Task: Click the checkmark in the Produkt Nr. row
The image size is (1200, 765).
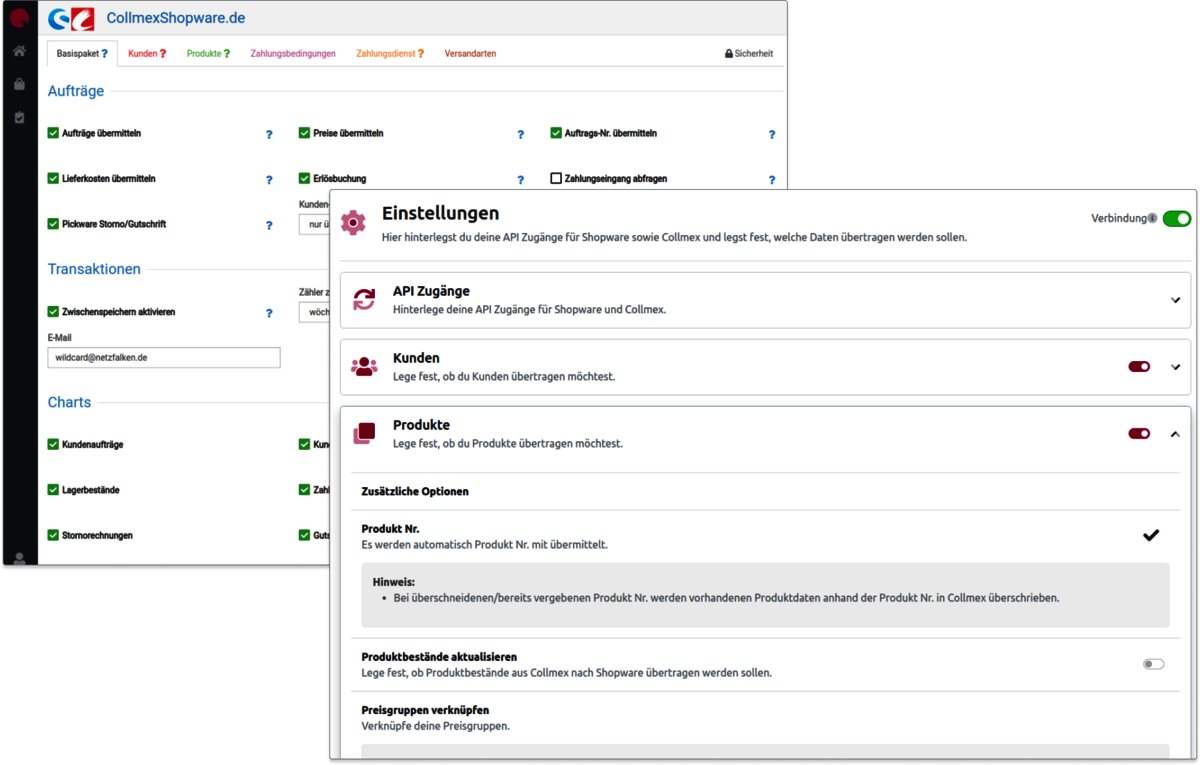Action: tap(1151, 535)
